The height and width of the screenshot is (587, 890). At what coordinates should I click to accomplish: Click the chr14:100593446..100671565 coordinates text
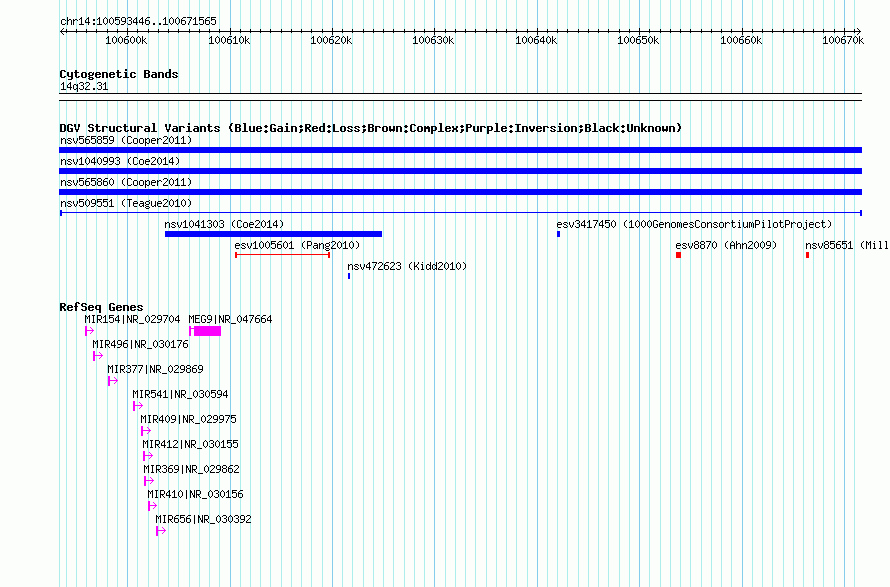[138, 21]
